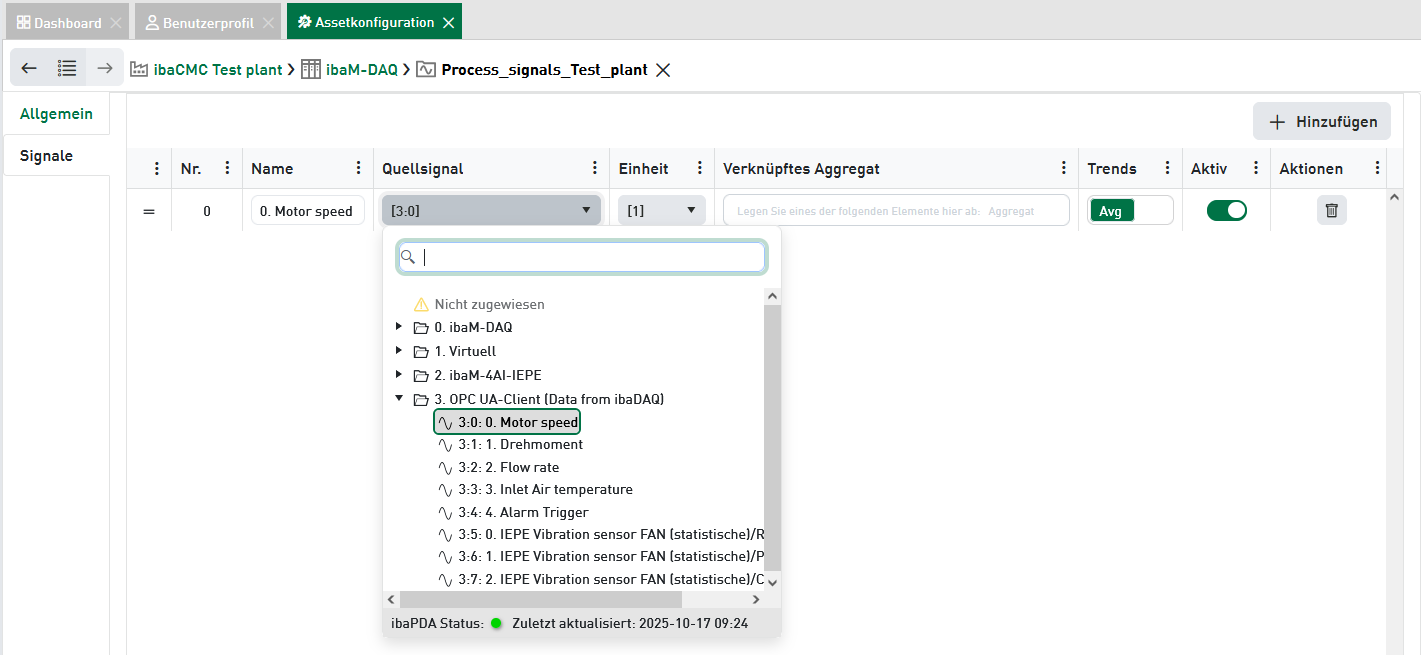The height and width of the screenshot is (655, 1421).
Task: Open the Einheit [1] dropdown
Action: click(x=661, y=211)
